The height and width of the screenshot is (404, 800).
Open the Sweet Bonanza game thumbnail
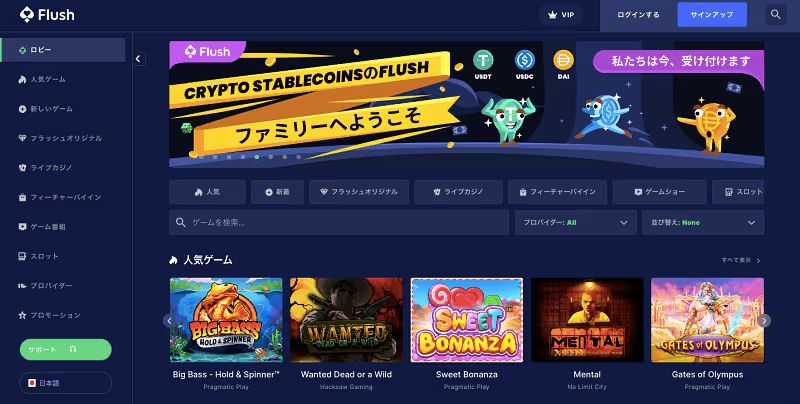466,320
